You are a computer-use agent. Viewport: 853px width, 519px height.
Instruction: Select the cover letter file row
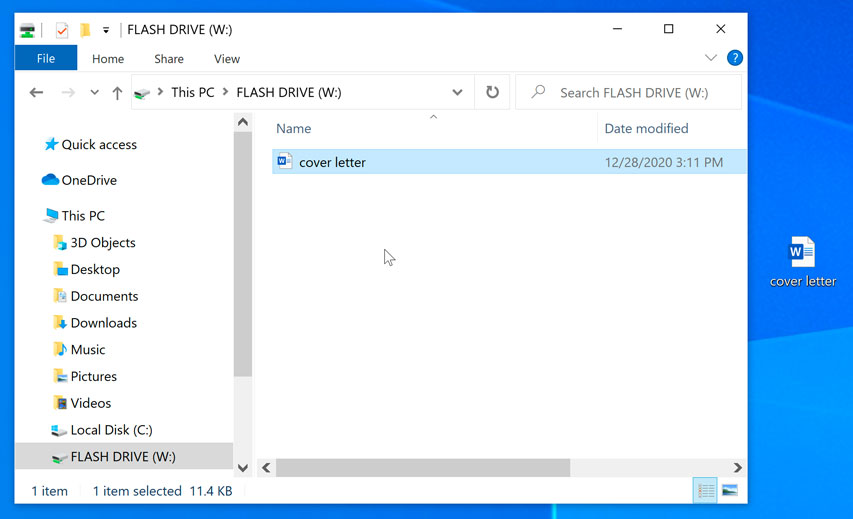[x=509, y=162]
